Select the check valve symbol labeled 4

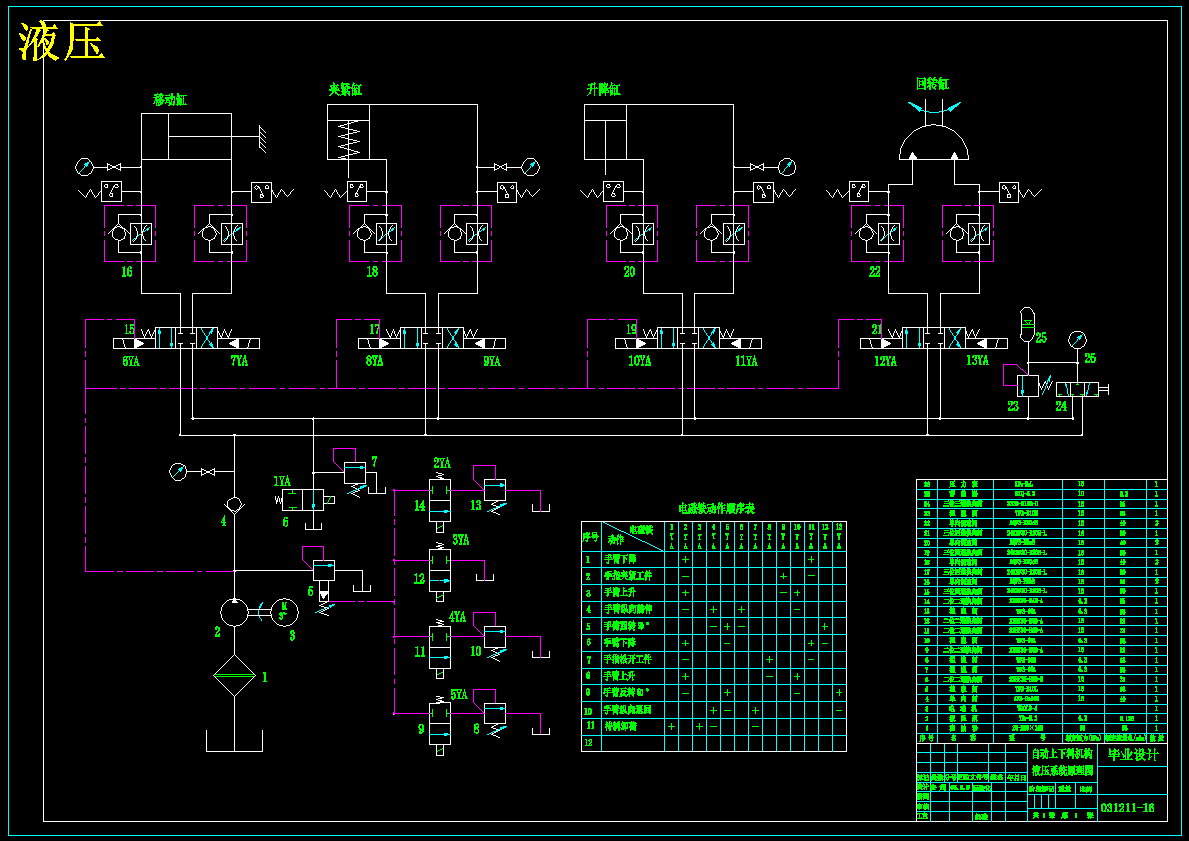pyautogui.click(x=234, y=504)
